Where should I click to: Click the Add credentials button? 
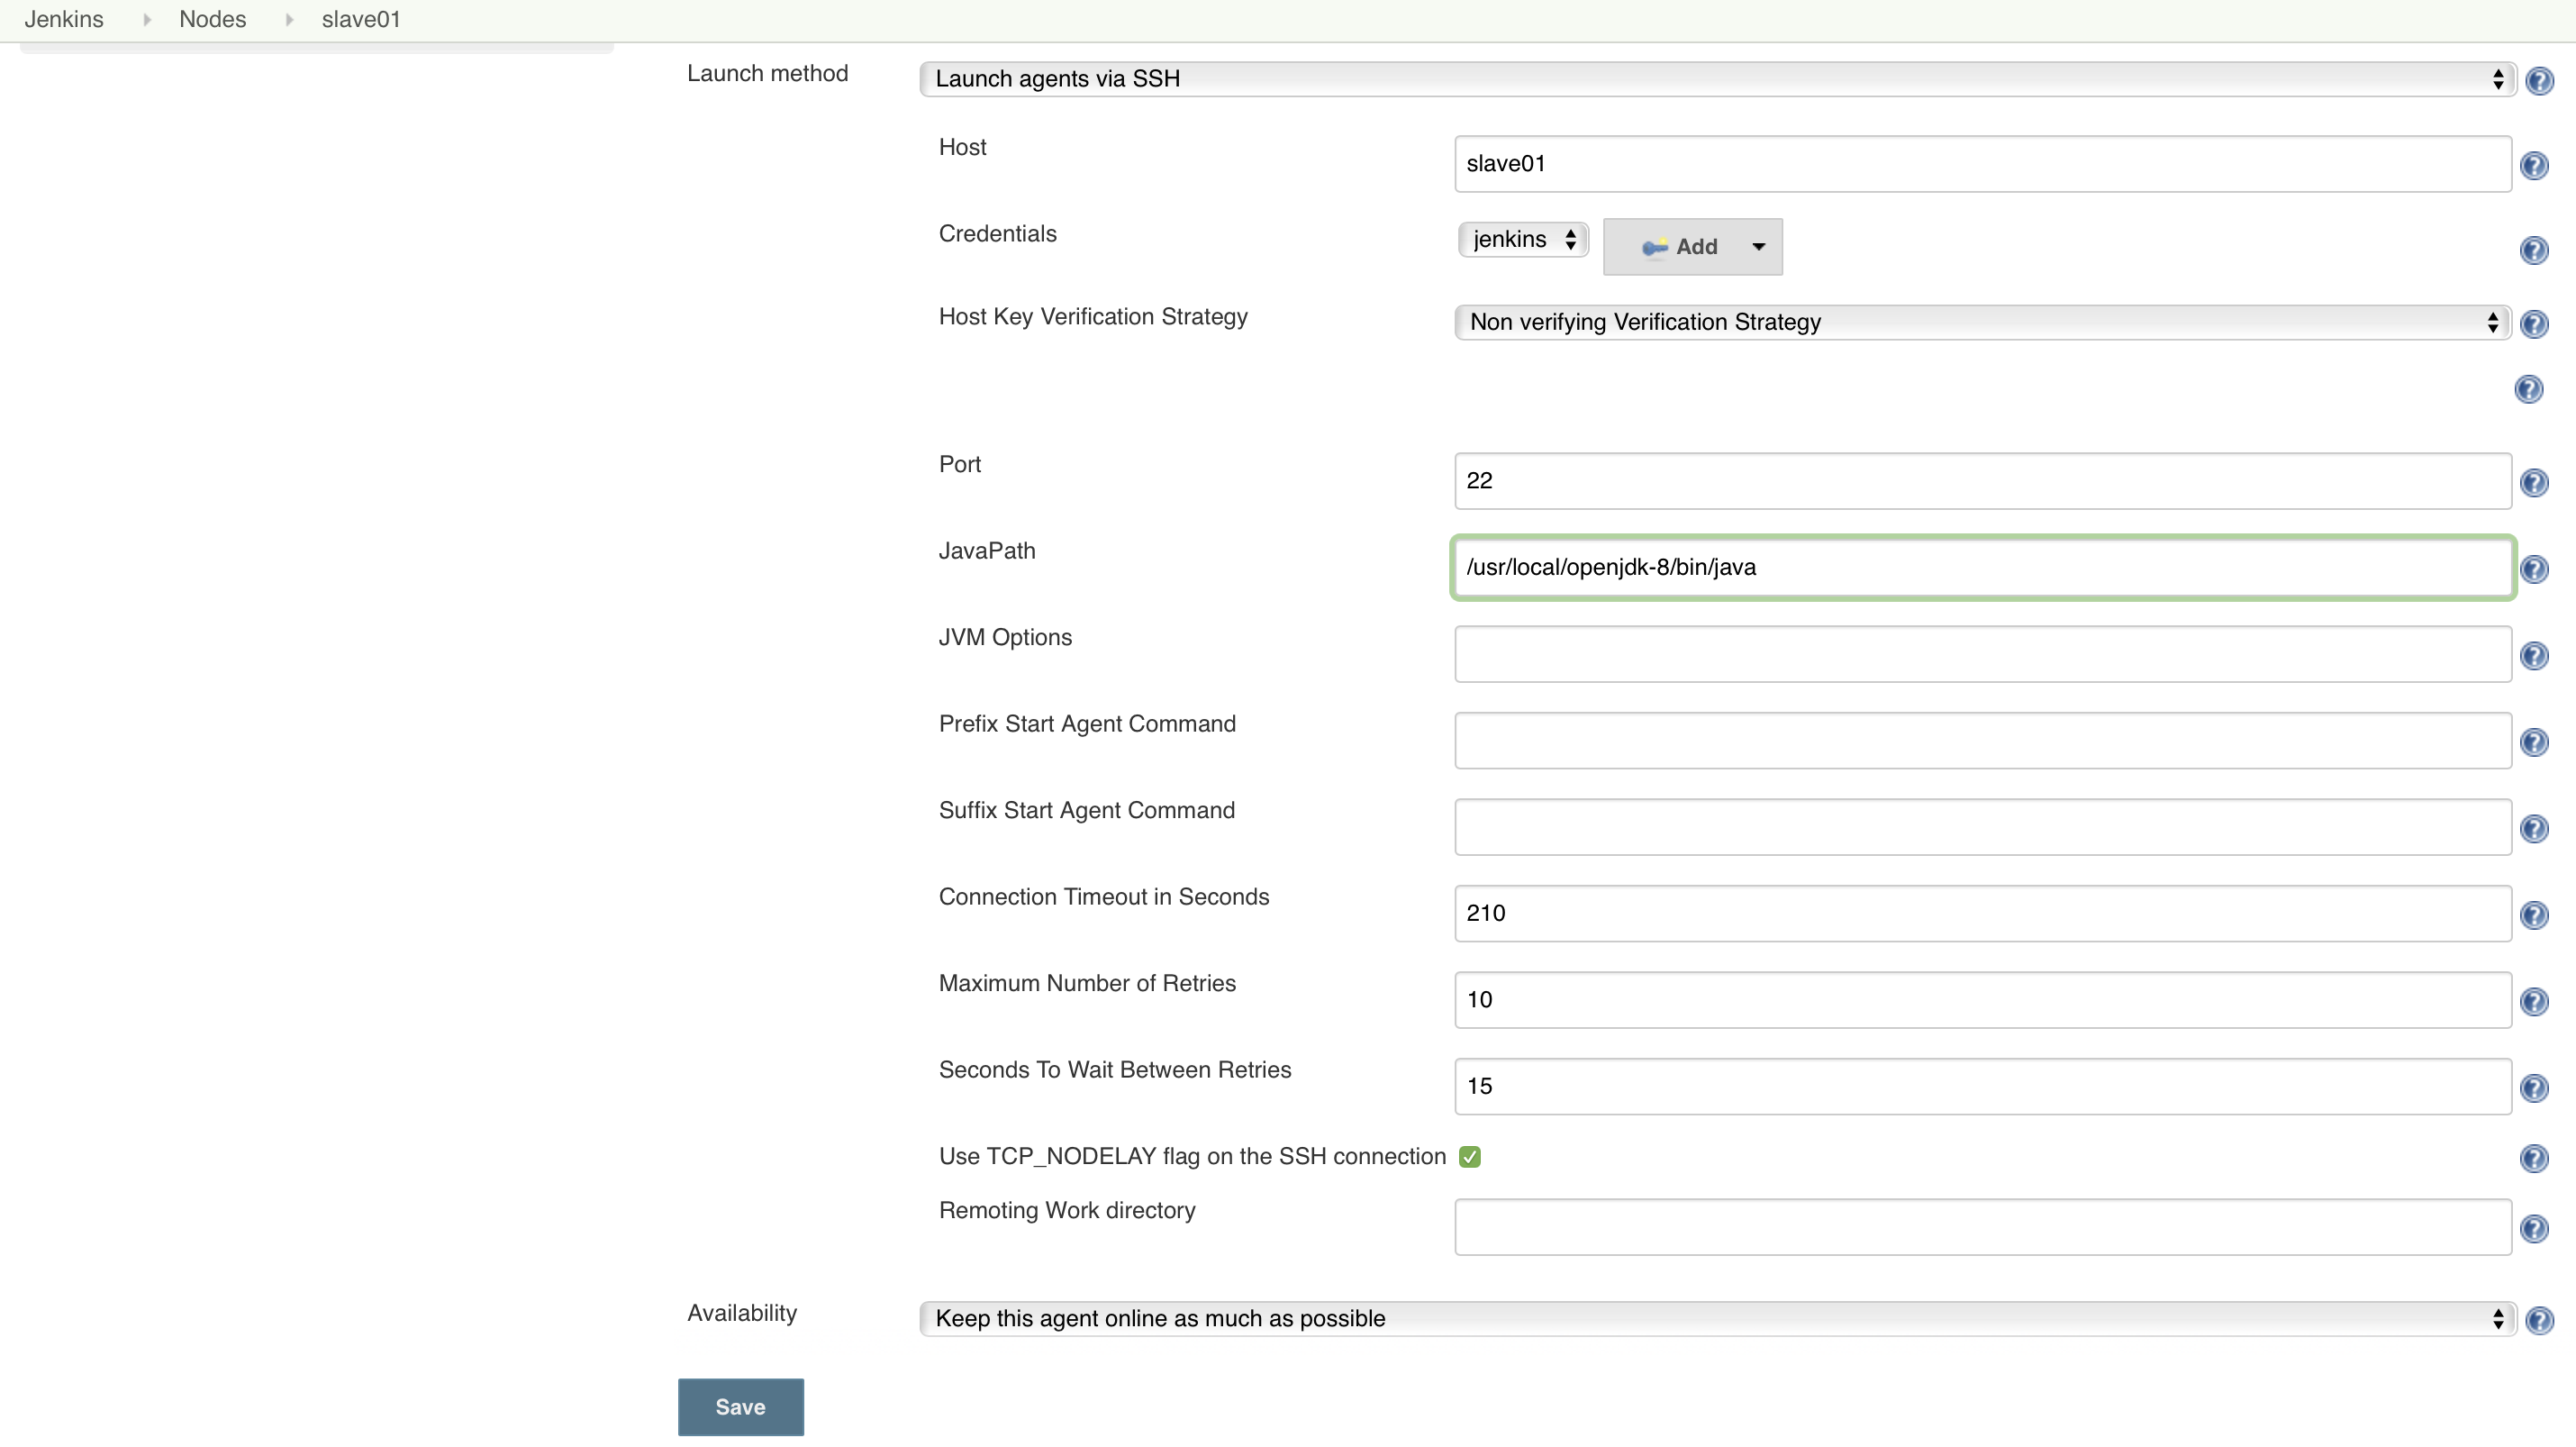point(1692,246)
